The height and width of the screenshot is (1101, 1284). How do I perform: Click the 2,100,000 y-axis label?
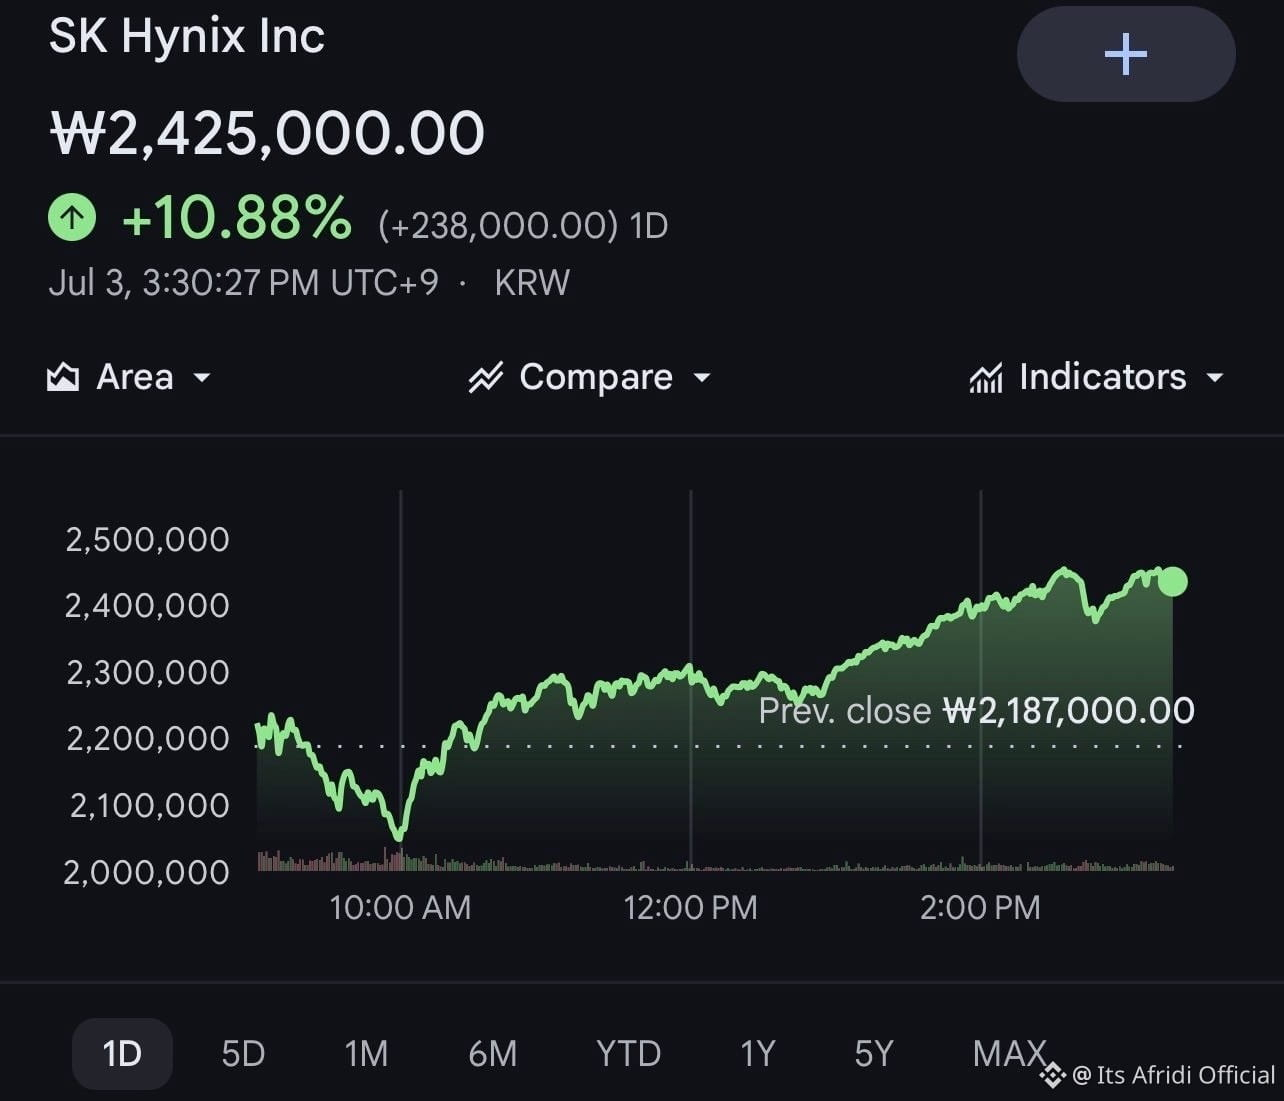tap(149, 805)
